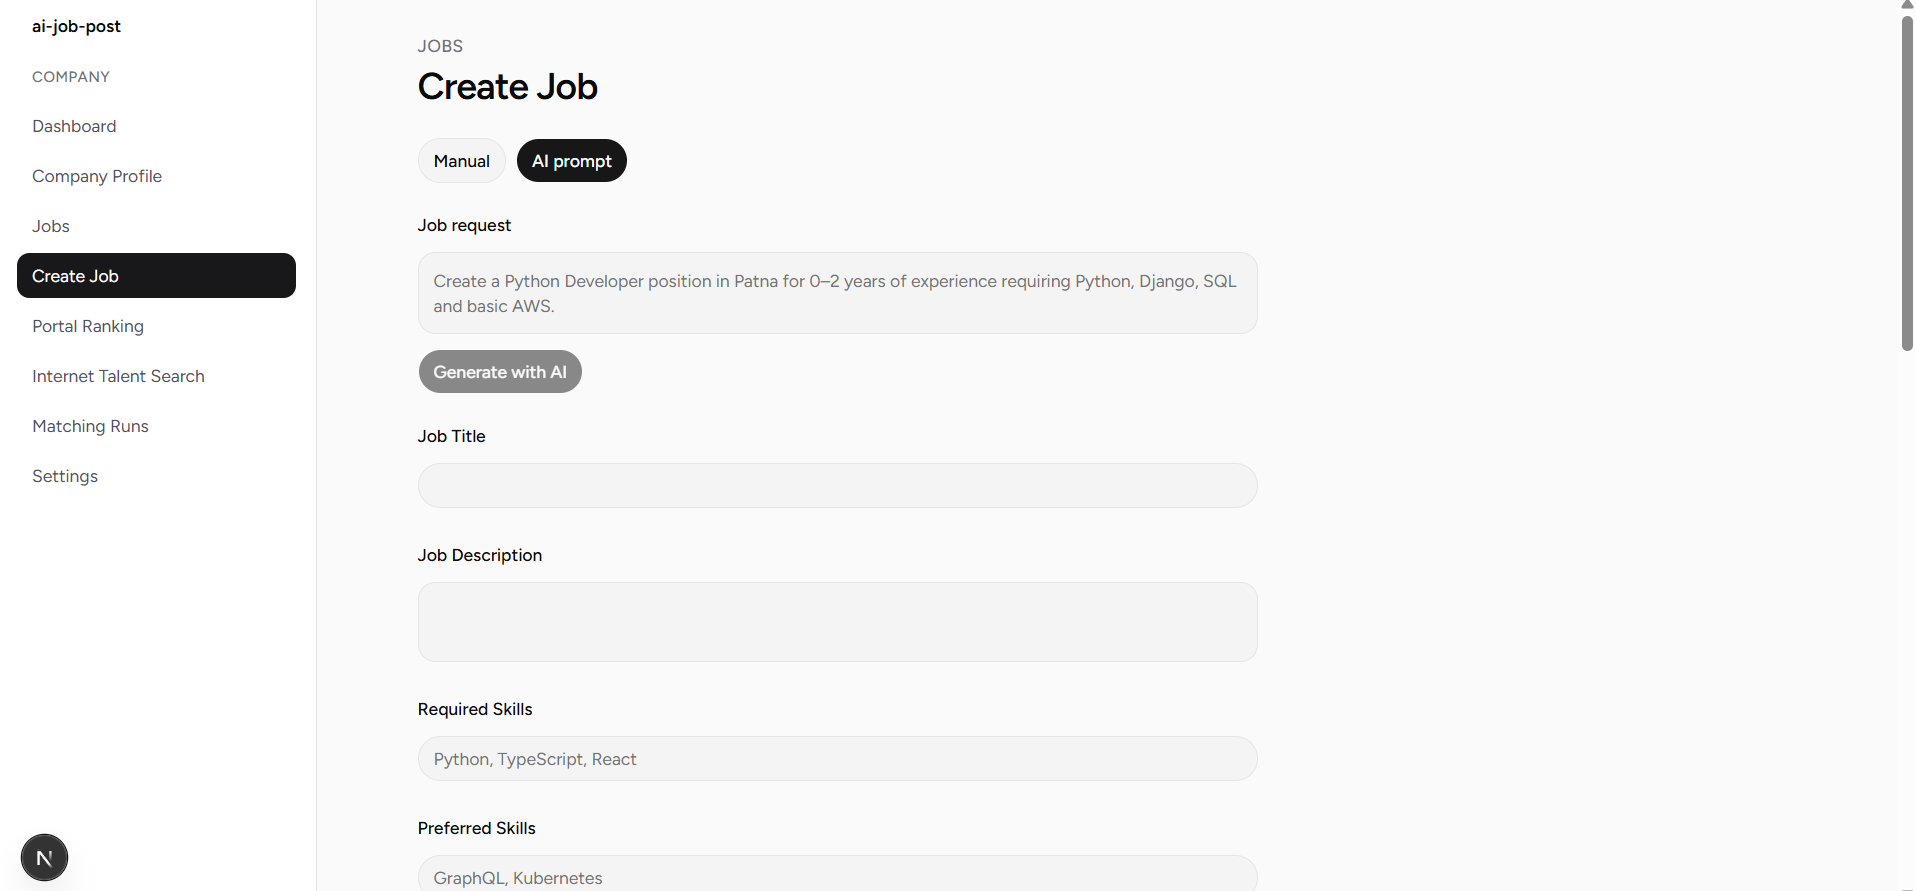Click the round N logo icon
The image size is (1916, 891).
(44, 857)
